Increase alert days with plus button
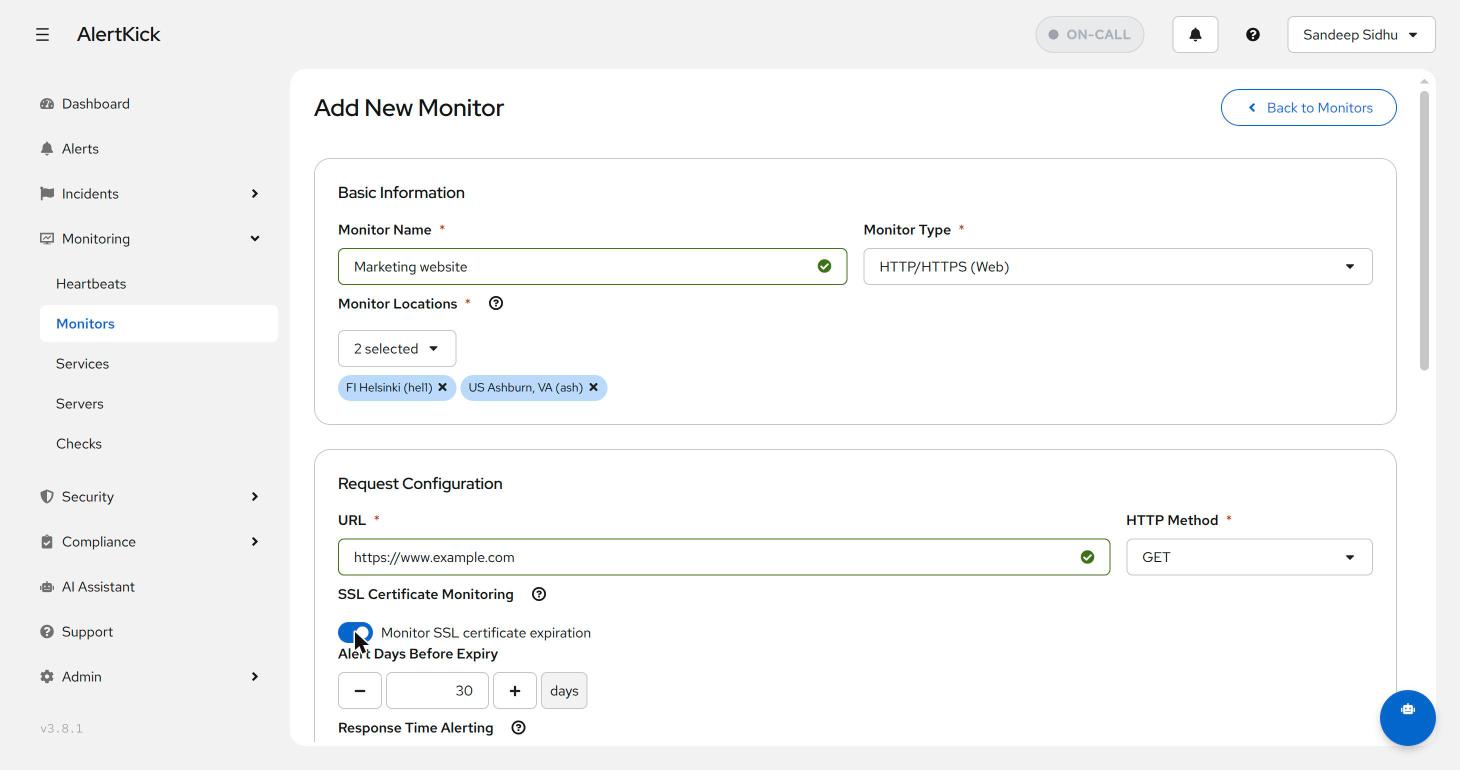1460x770 pixels. pos(515,690)
